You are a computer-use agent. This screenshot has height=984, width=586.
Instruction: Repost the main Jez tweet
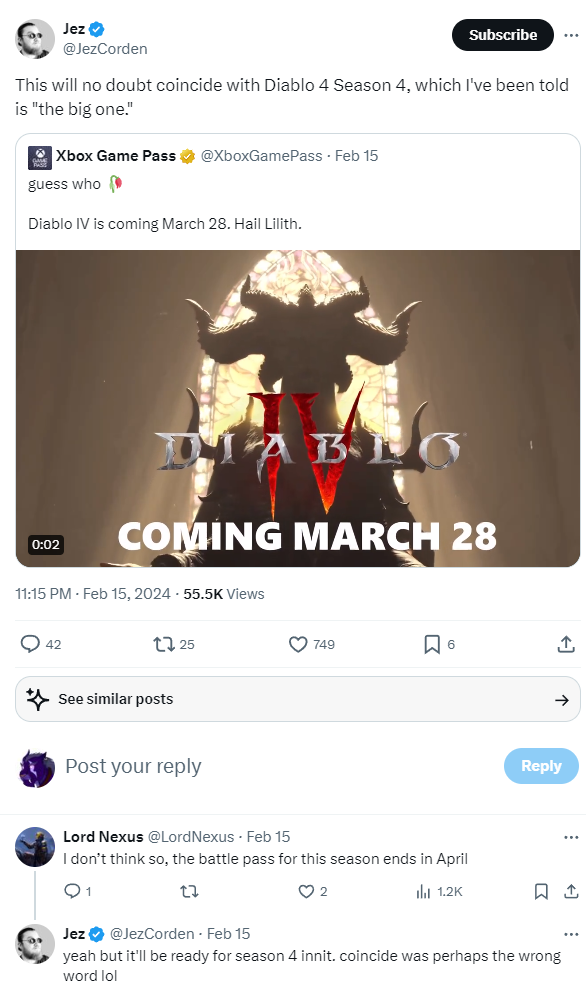164,644
